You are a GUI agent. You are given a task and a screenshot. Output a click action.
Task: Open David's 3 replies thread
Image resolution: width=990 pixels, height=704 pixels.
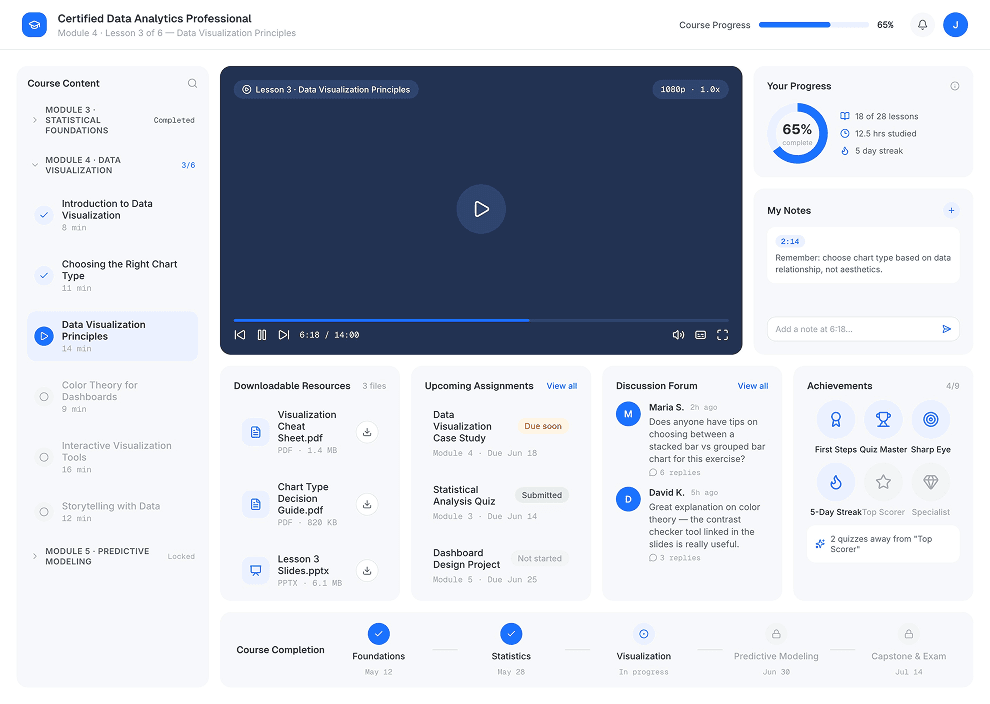tap(675, 558)
